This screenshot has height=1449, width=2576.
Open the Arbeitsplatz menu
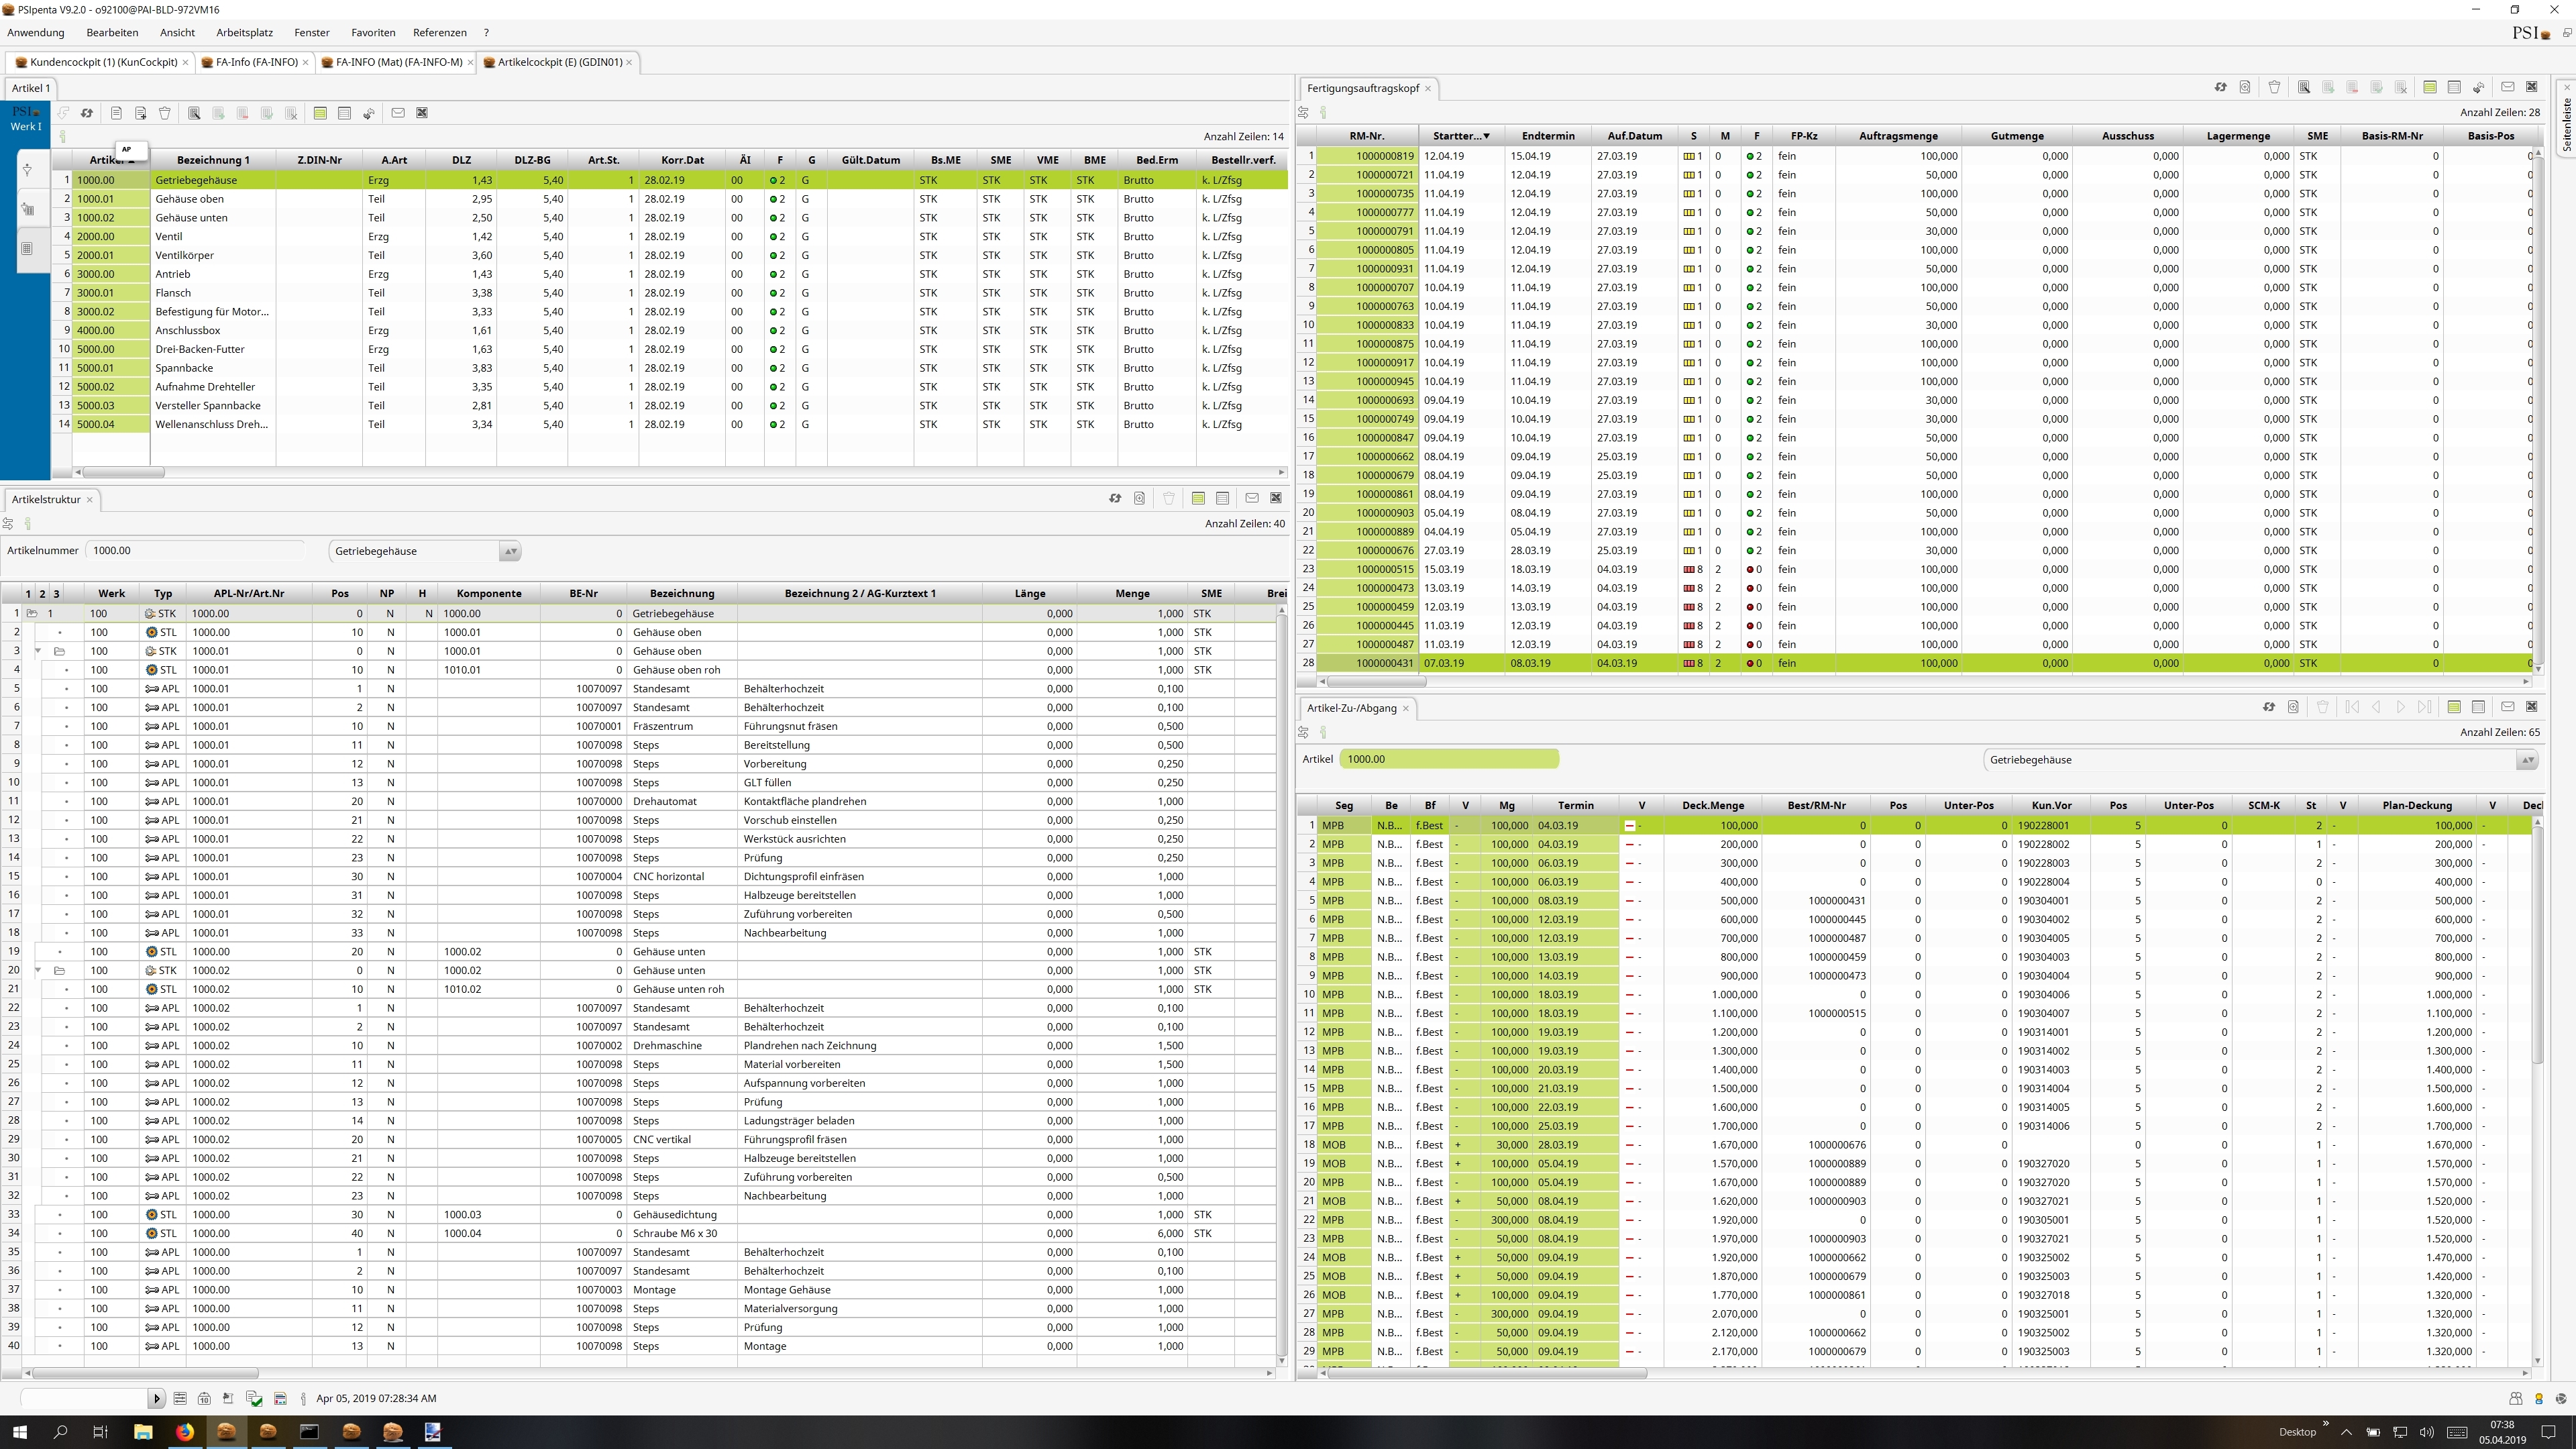[244, 32]
